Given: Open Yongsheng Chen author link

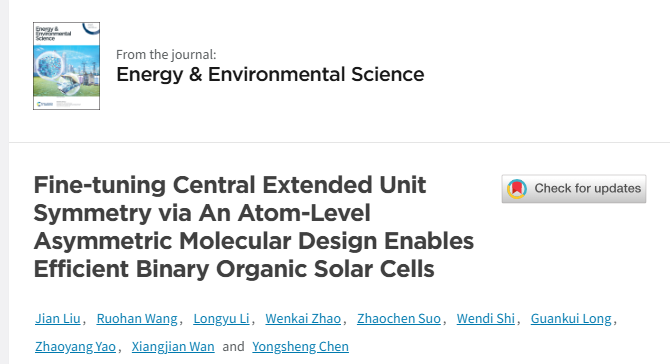Looking at the screenshot, I should 300,346.
